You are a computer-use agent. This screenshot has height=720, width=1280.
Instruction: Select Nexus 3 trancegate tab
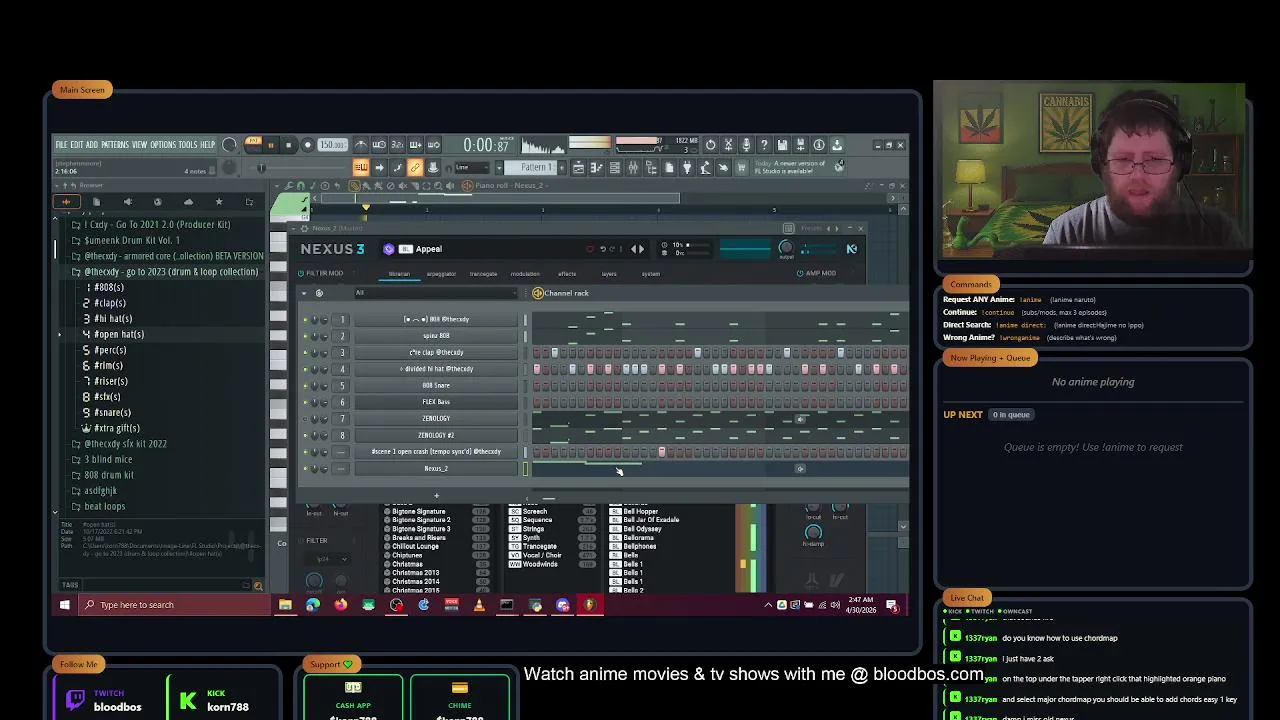pyautogui.click(x=483, y=274)
